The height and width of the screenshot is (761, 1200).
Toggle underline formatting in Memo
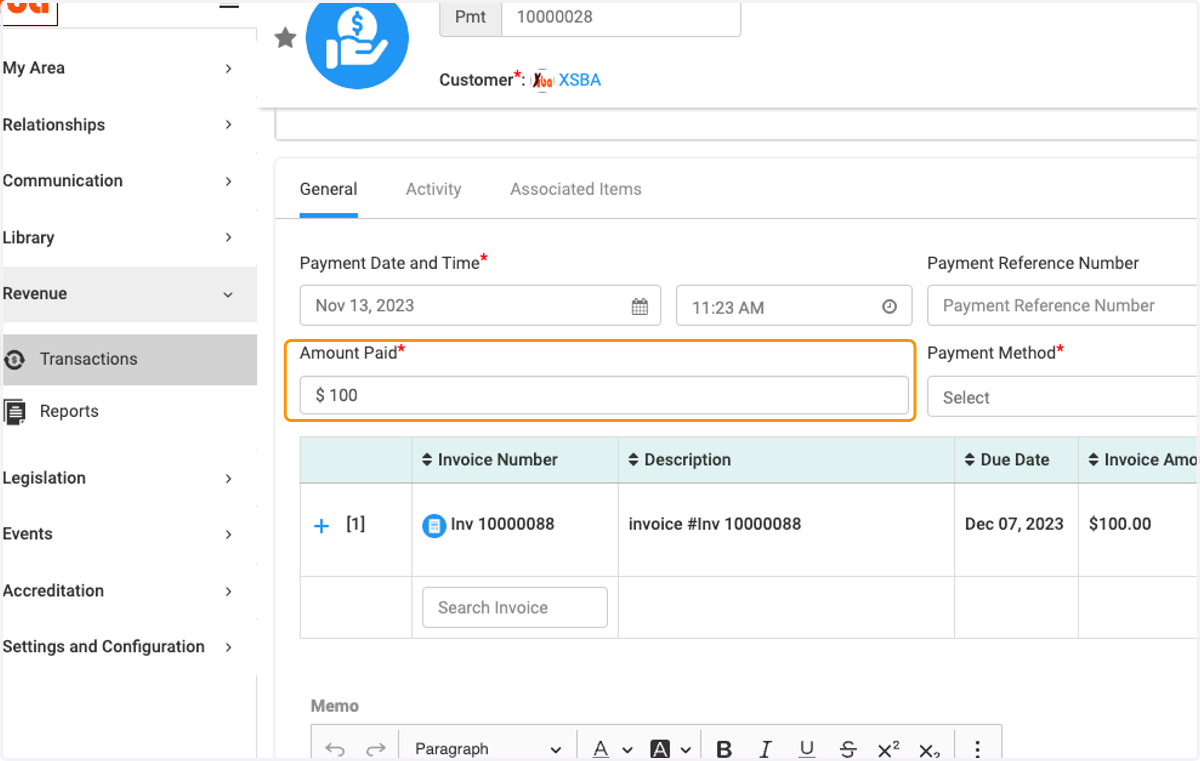[x=807, y=749]
